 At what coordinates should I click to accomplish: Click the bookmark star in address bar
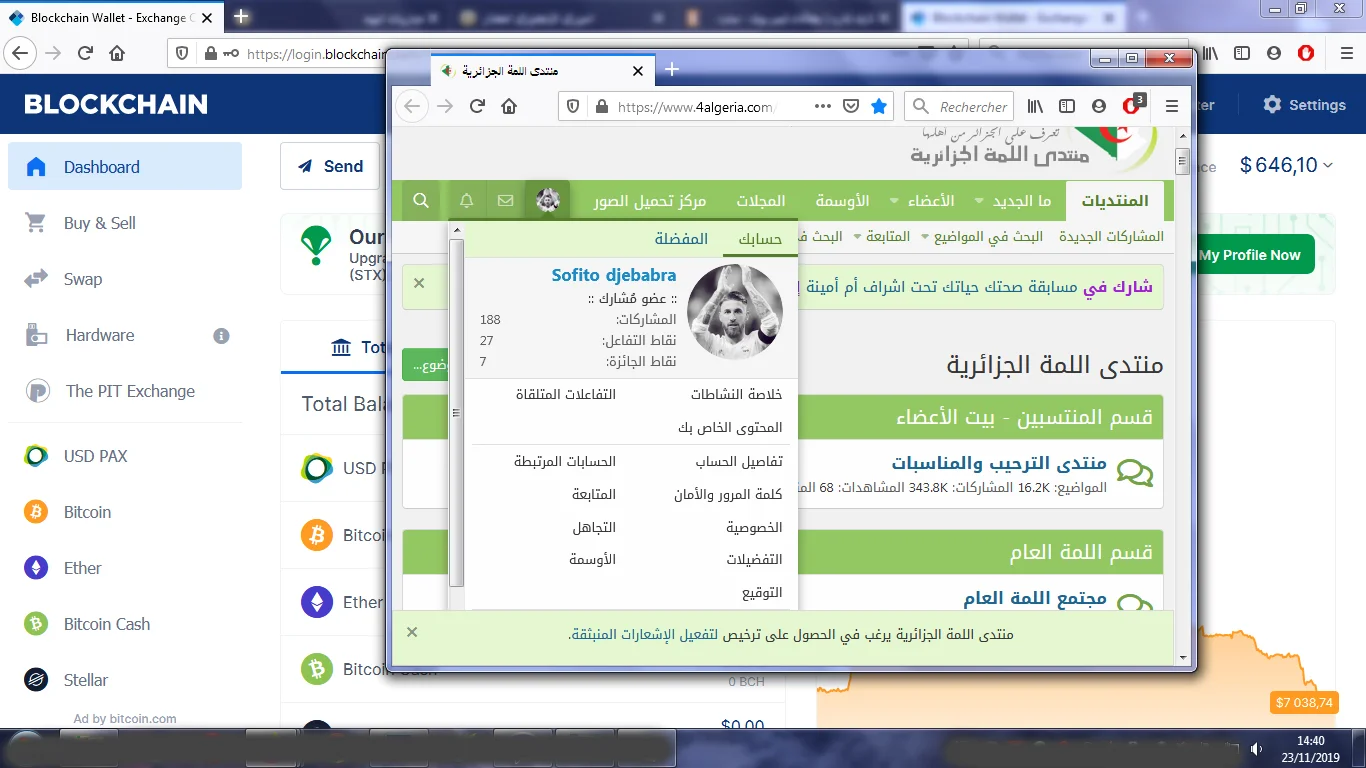(x=879, y=107)
